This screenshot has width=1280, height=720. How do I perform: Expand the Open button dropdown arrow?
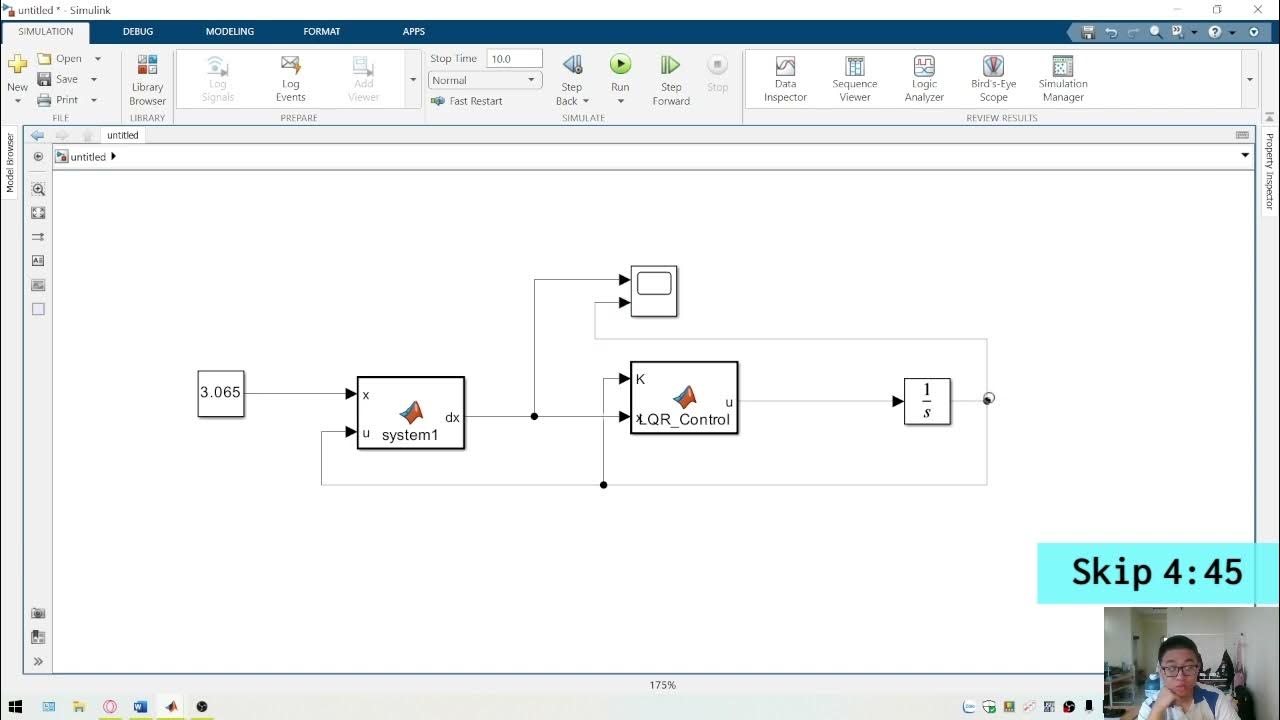click(x=98, y=59)
